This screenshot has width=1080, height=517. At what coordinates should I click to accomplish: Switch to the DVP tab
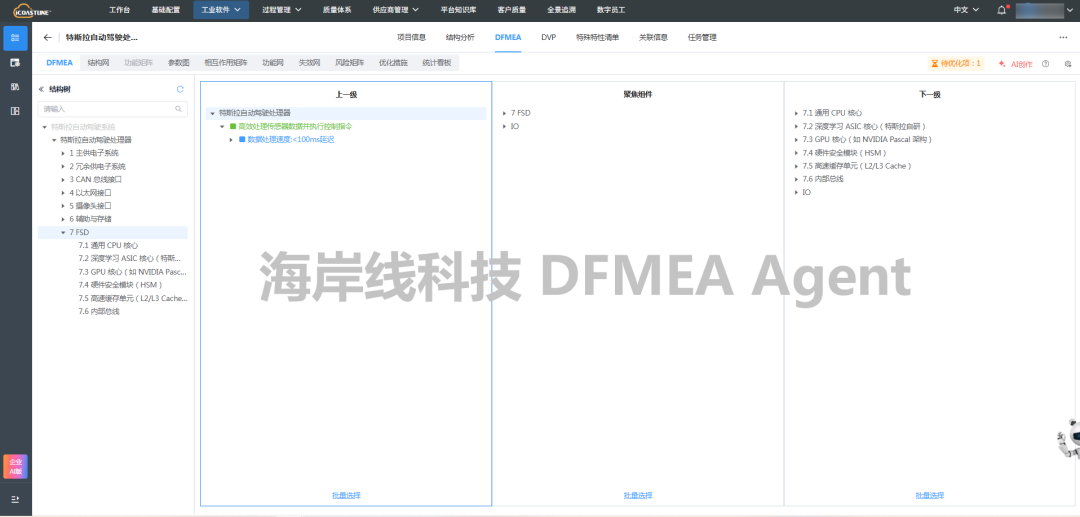coord(548,37)
